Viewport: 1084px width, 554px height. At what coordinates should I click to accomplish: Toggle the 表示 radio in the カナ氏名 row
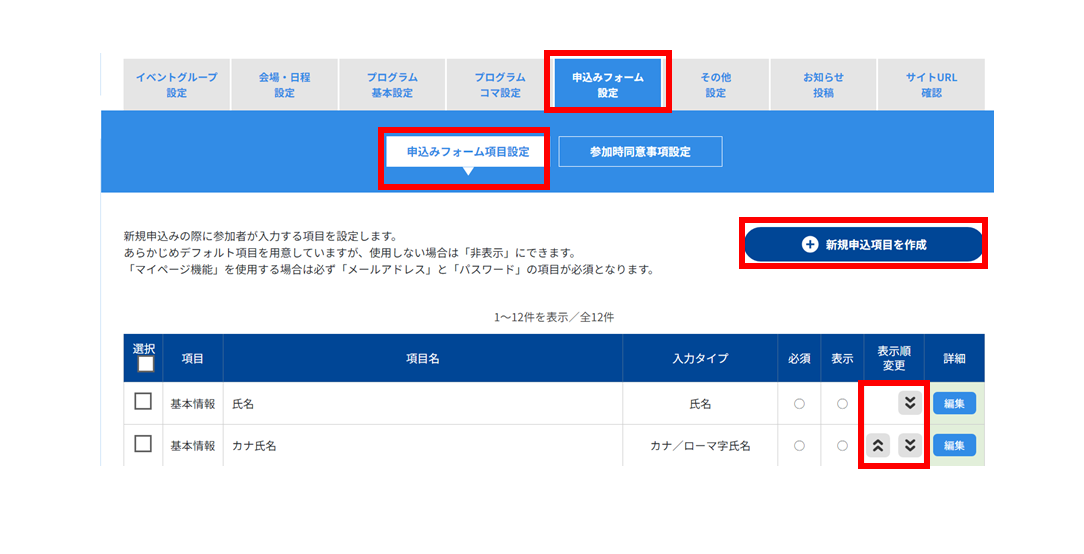842,446
